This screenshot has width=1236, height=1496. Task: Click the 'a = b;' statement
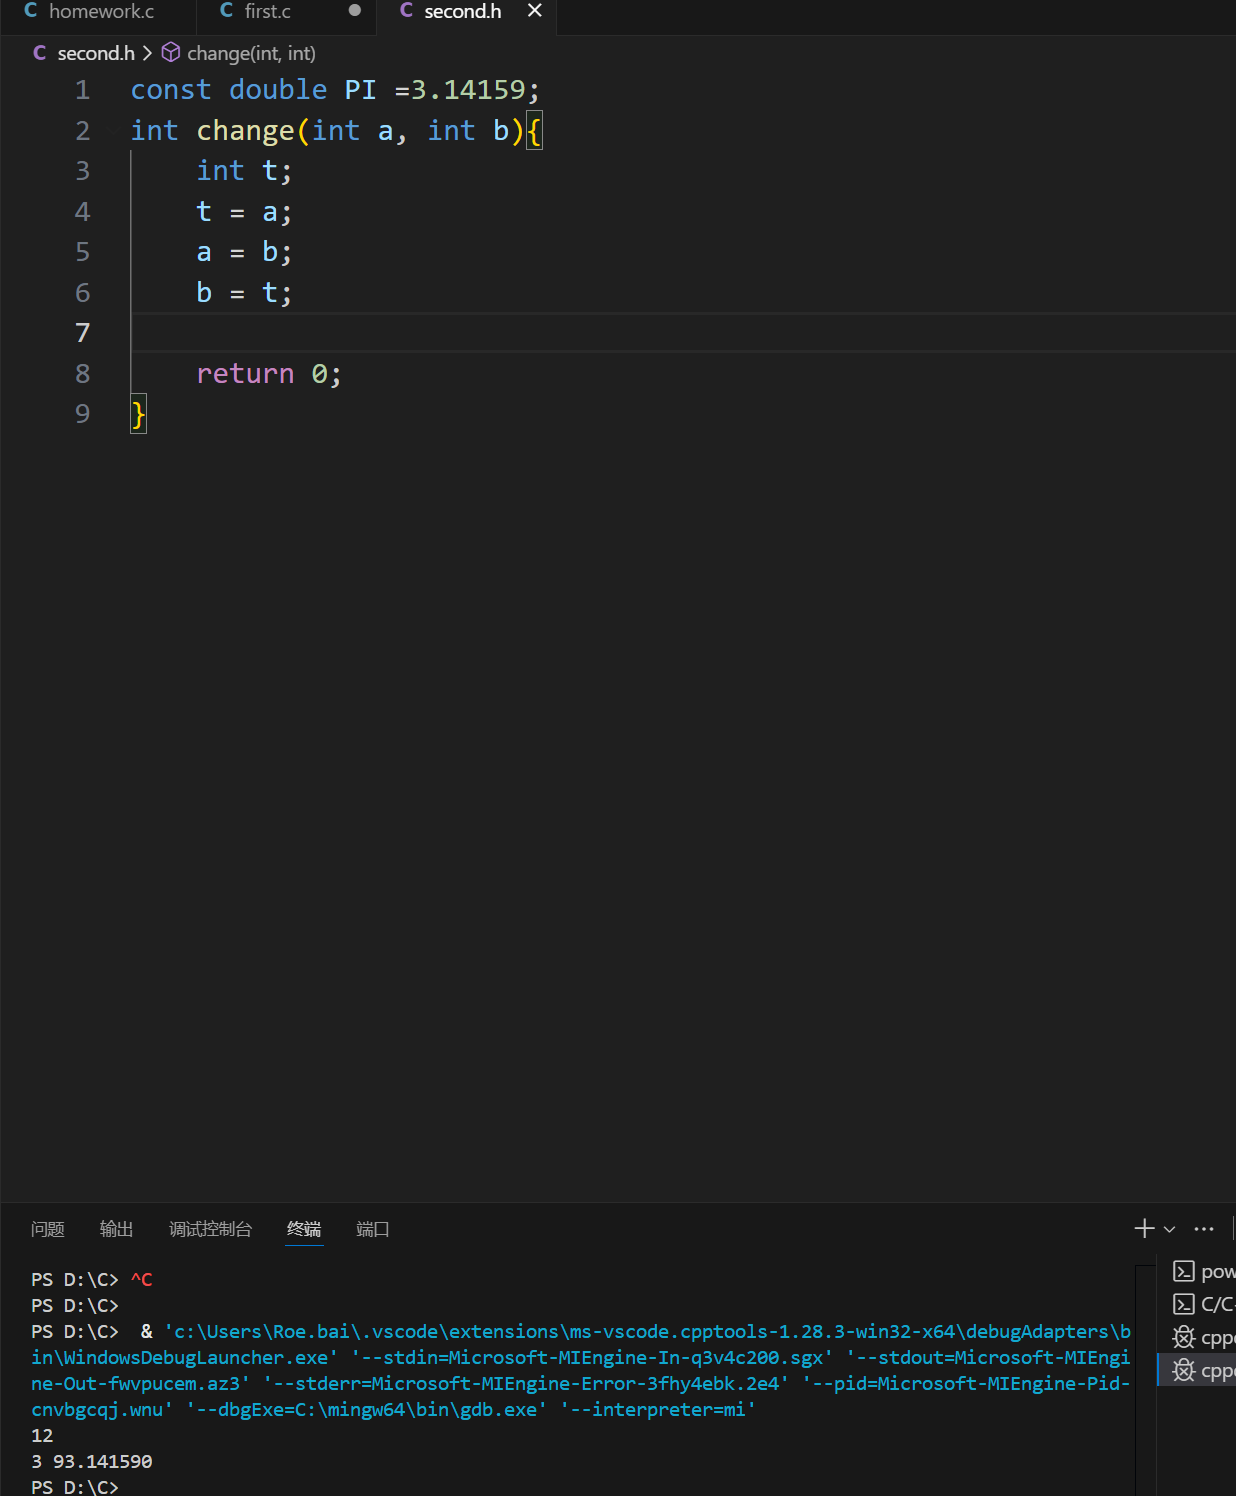click(244, 252)
